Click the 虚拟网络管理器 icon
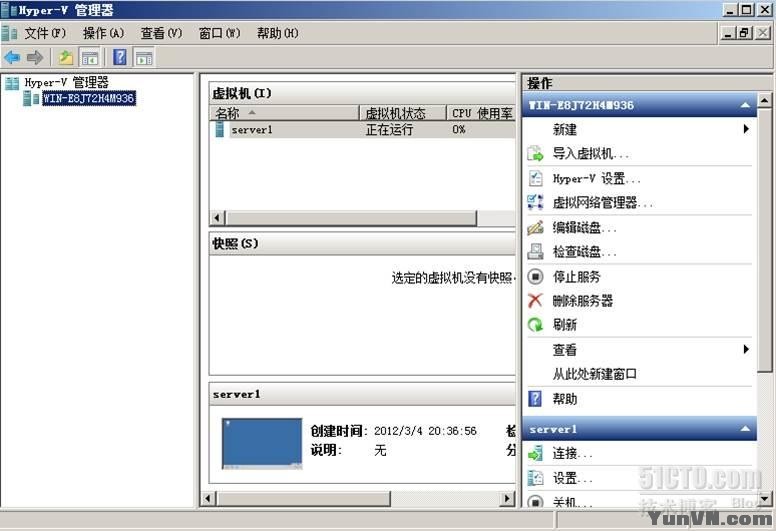 [535, 202]
